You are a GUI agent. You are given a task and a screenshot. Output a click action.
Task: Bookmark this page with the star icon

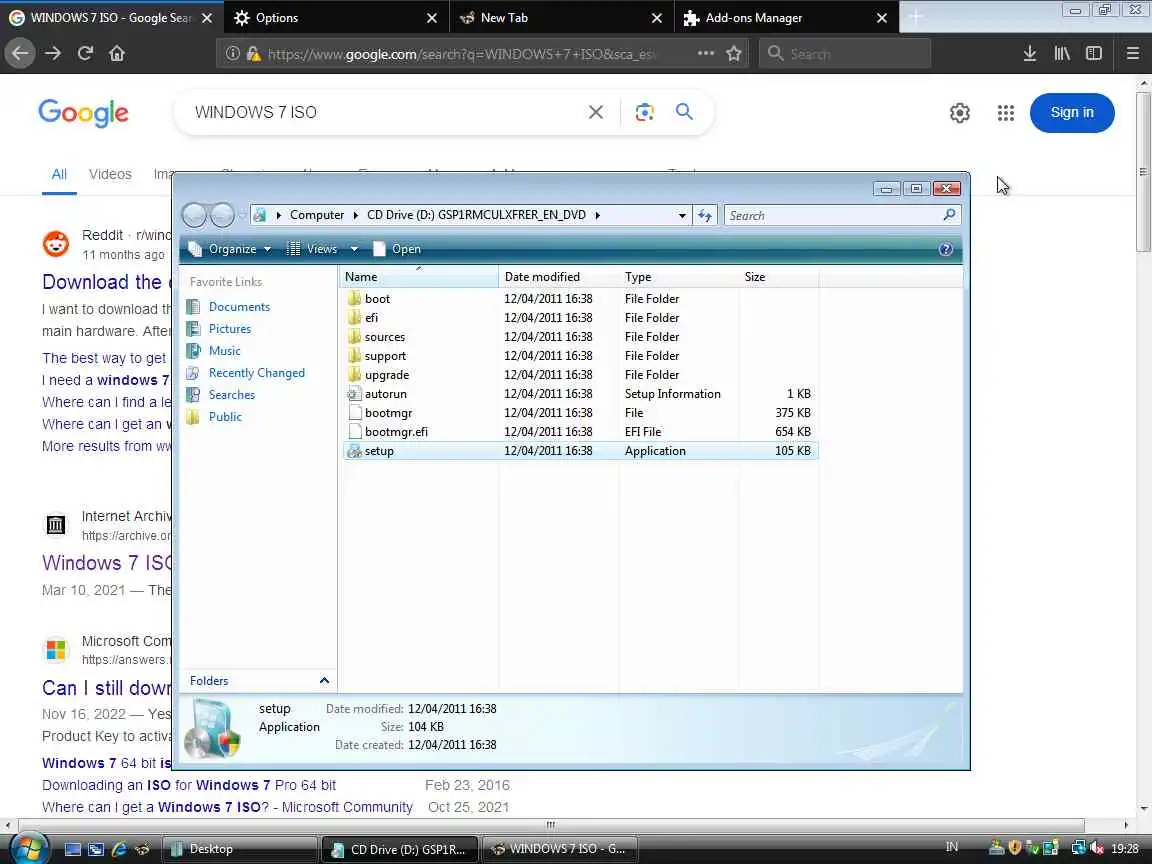[733, 53]
